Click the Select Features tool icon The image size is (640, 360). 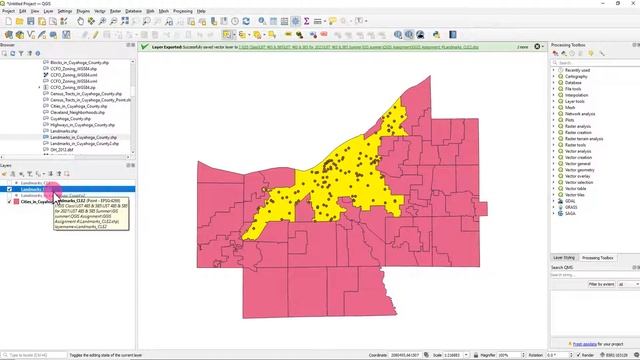pos(227,35)
